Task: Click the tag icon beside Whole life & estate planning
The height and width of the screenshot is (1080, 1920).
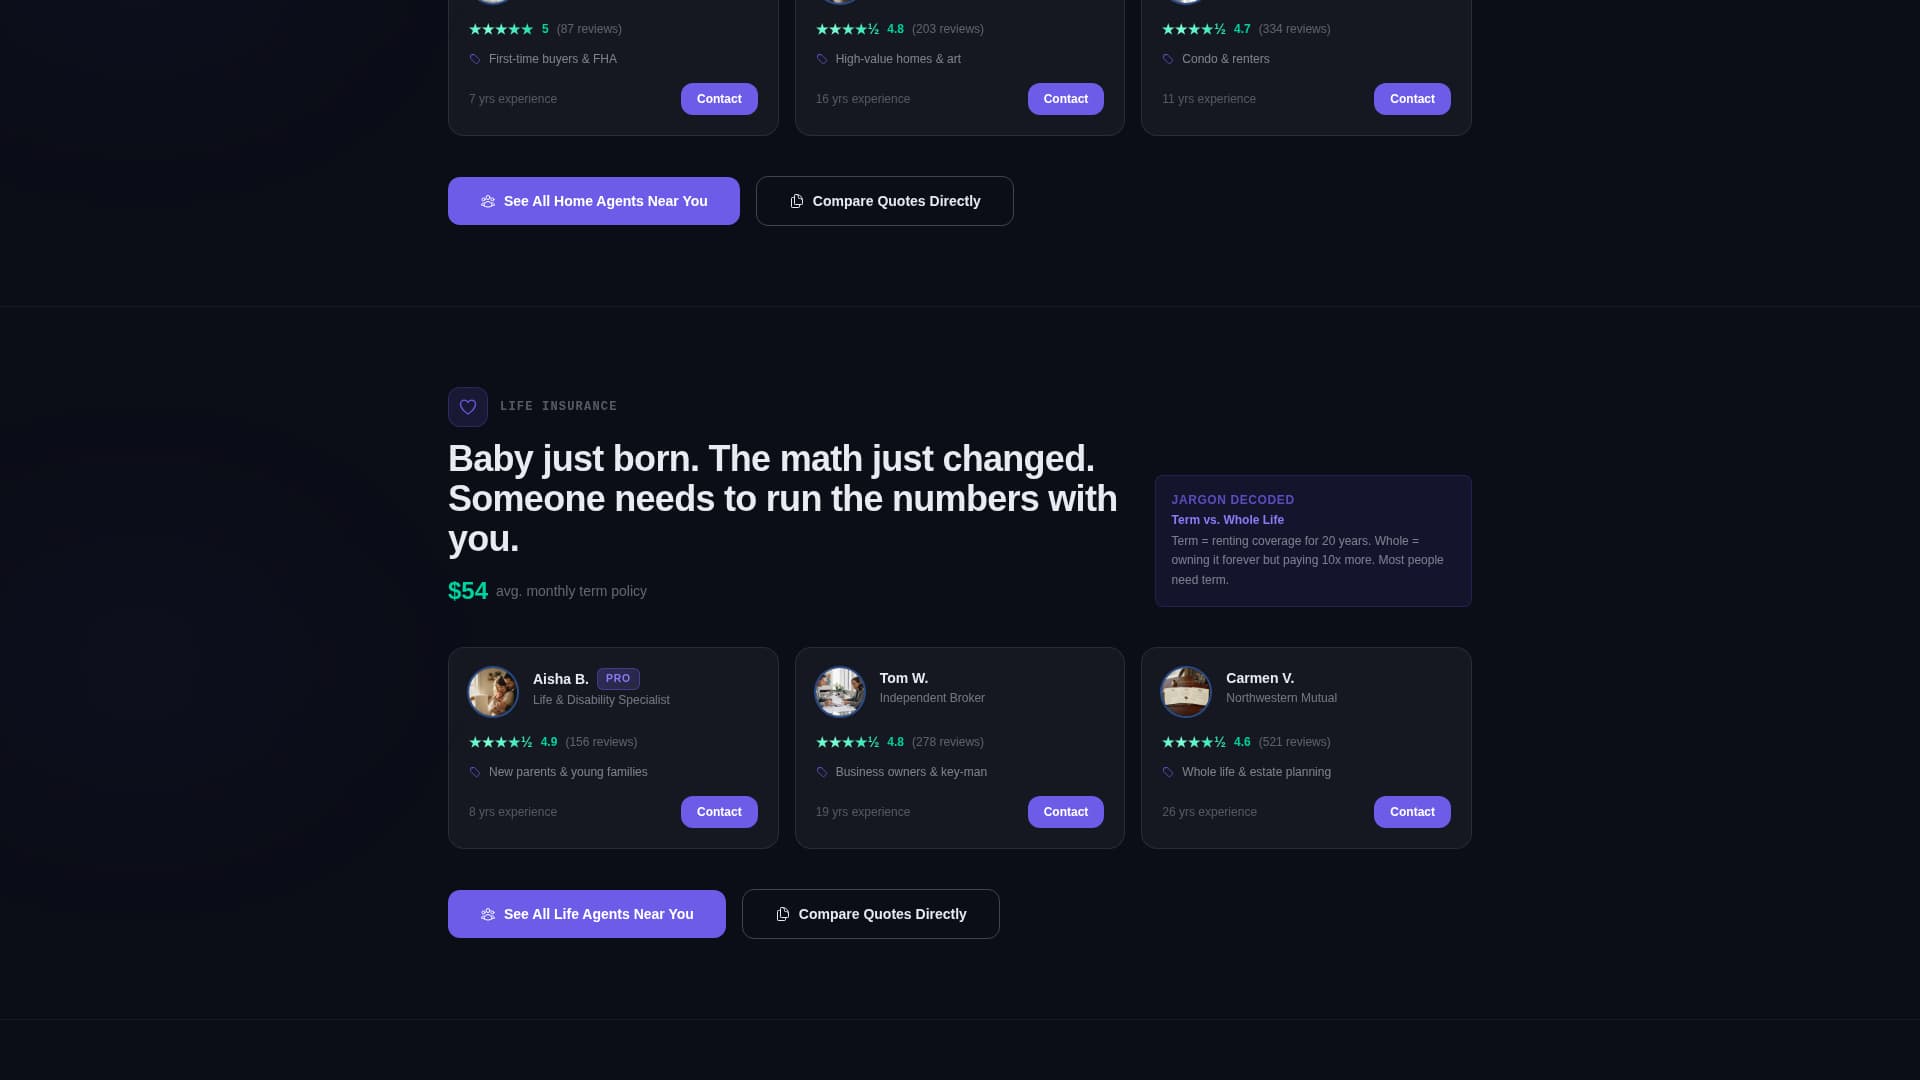Action: pos(1168,772)
